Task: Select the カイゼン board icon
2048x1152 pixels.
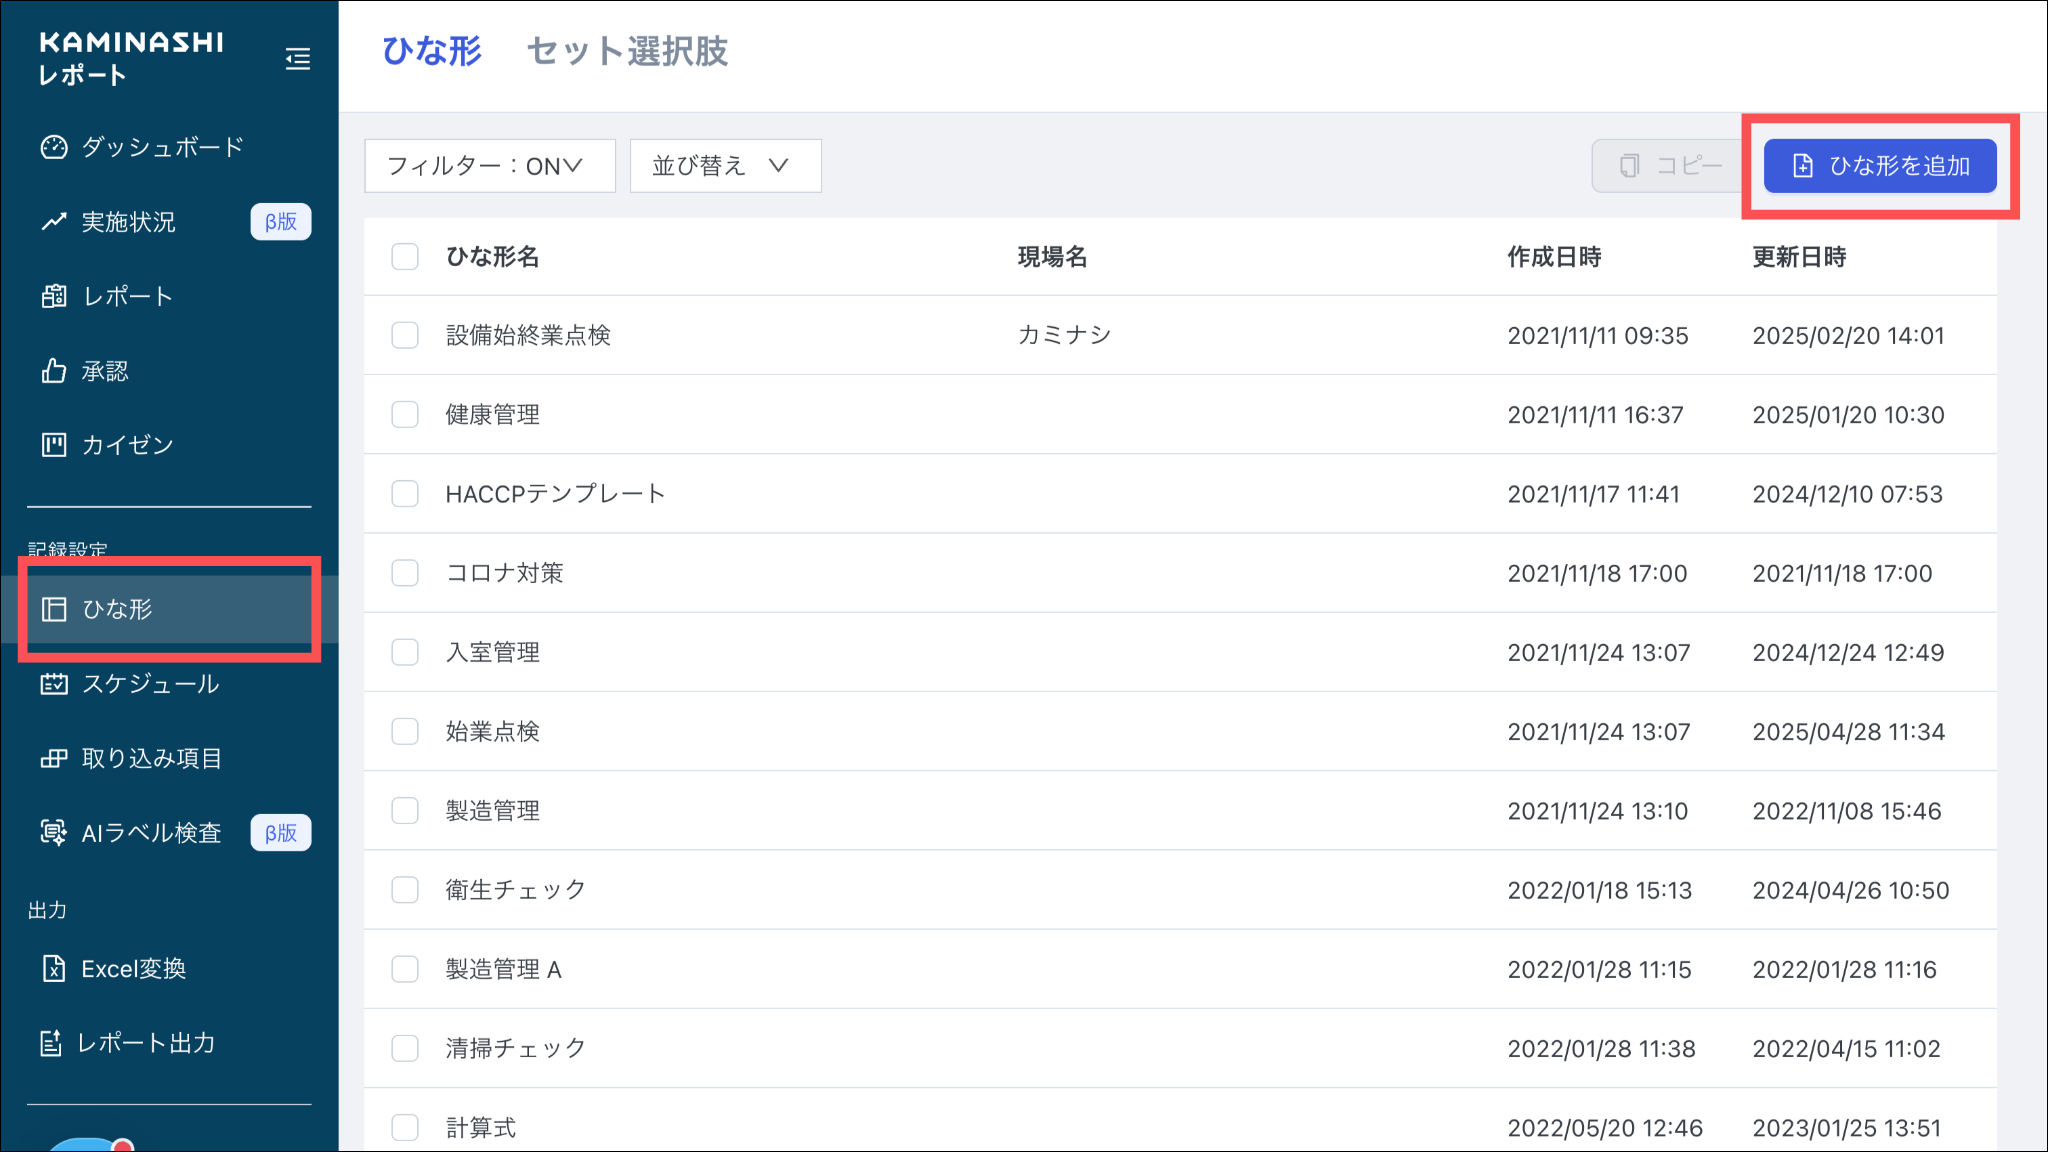Action: pos(54,445)
